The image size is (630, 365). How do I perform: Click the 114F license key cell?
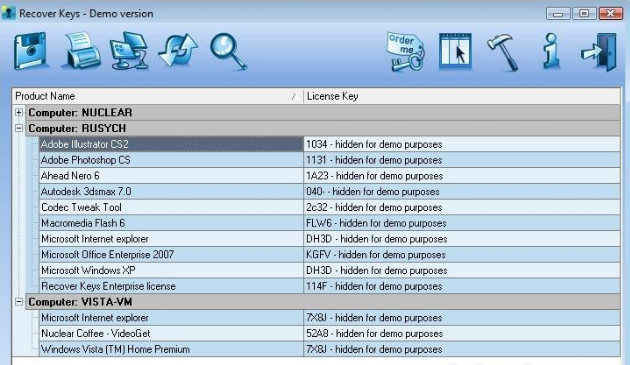tap(462, 286)
